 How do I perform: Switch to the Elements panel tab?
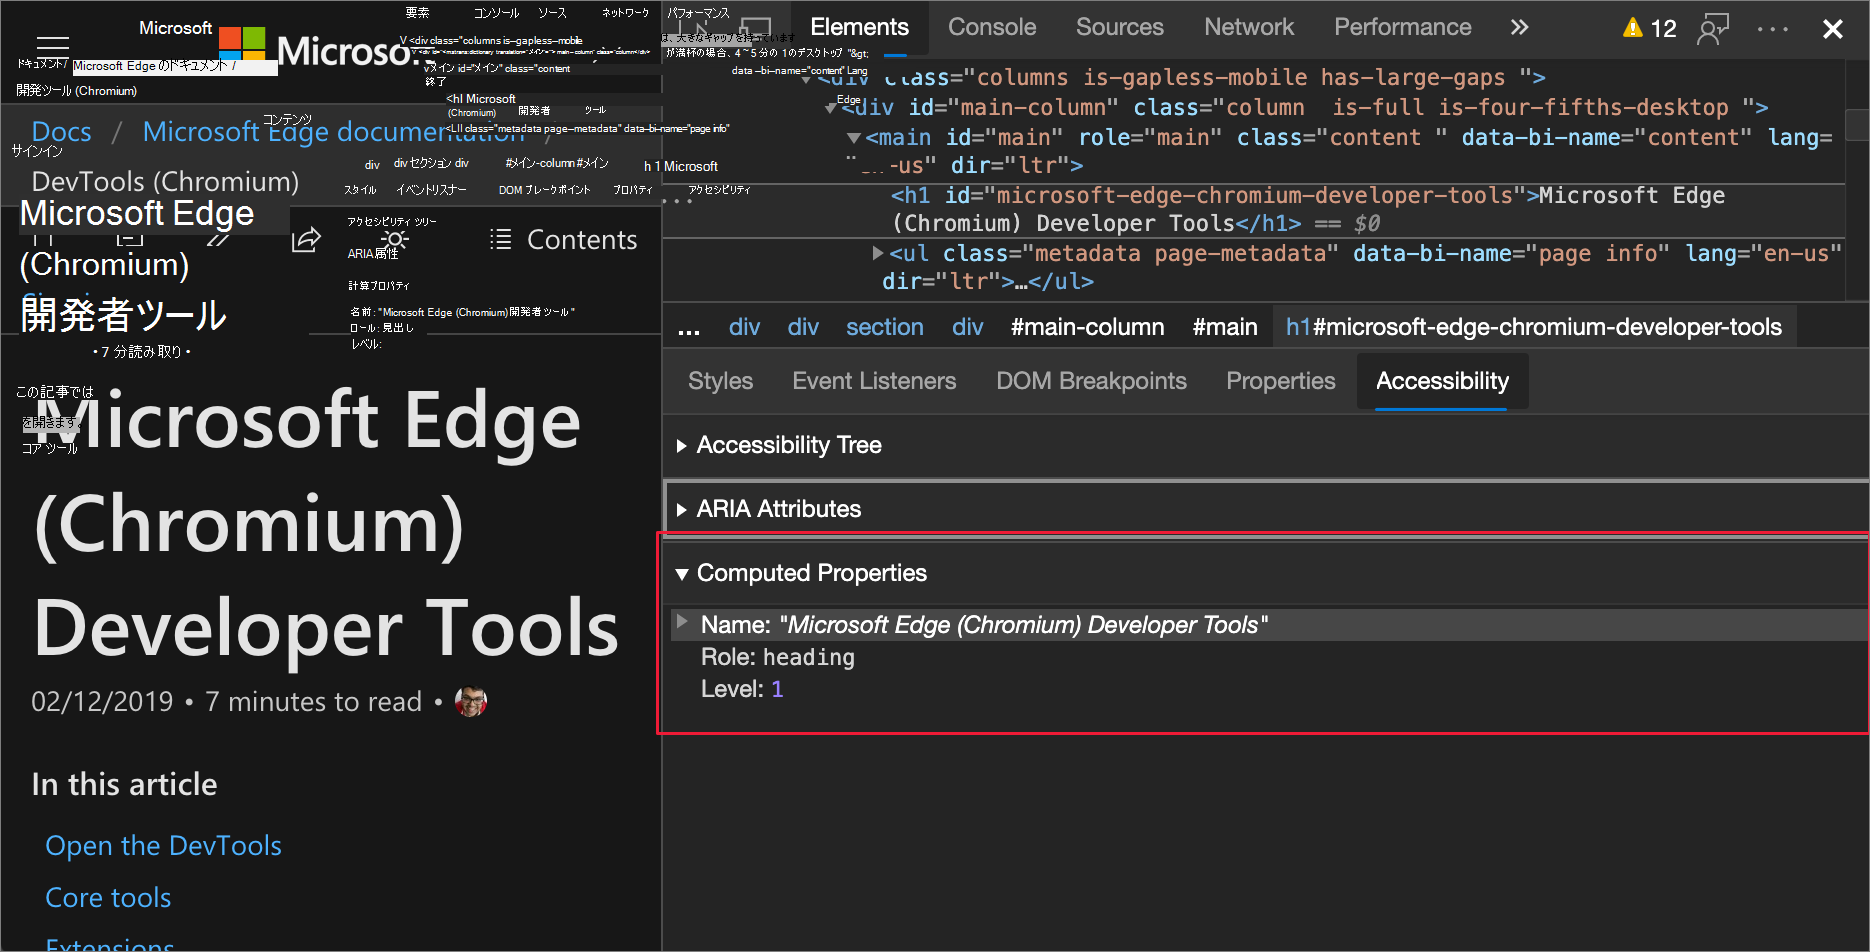tap(859, 27)
